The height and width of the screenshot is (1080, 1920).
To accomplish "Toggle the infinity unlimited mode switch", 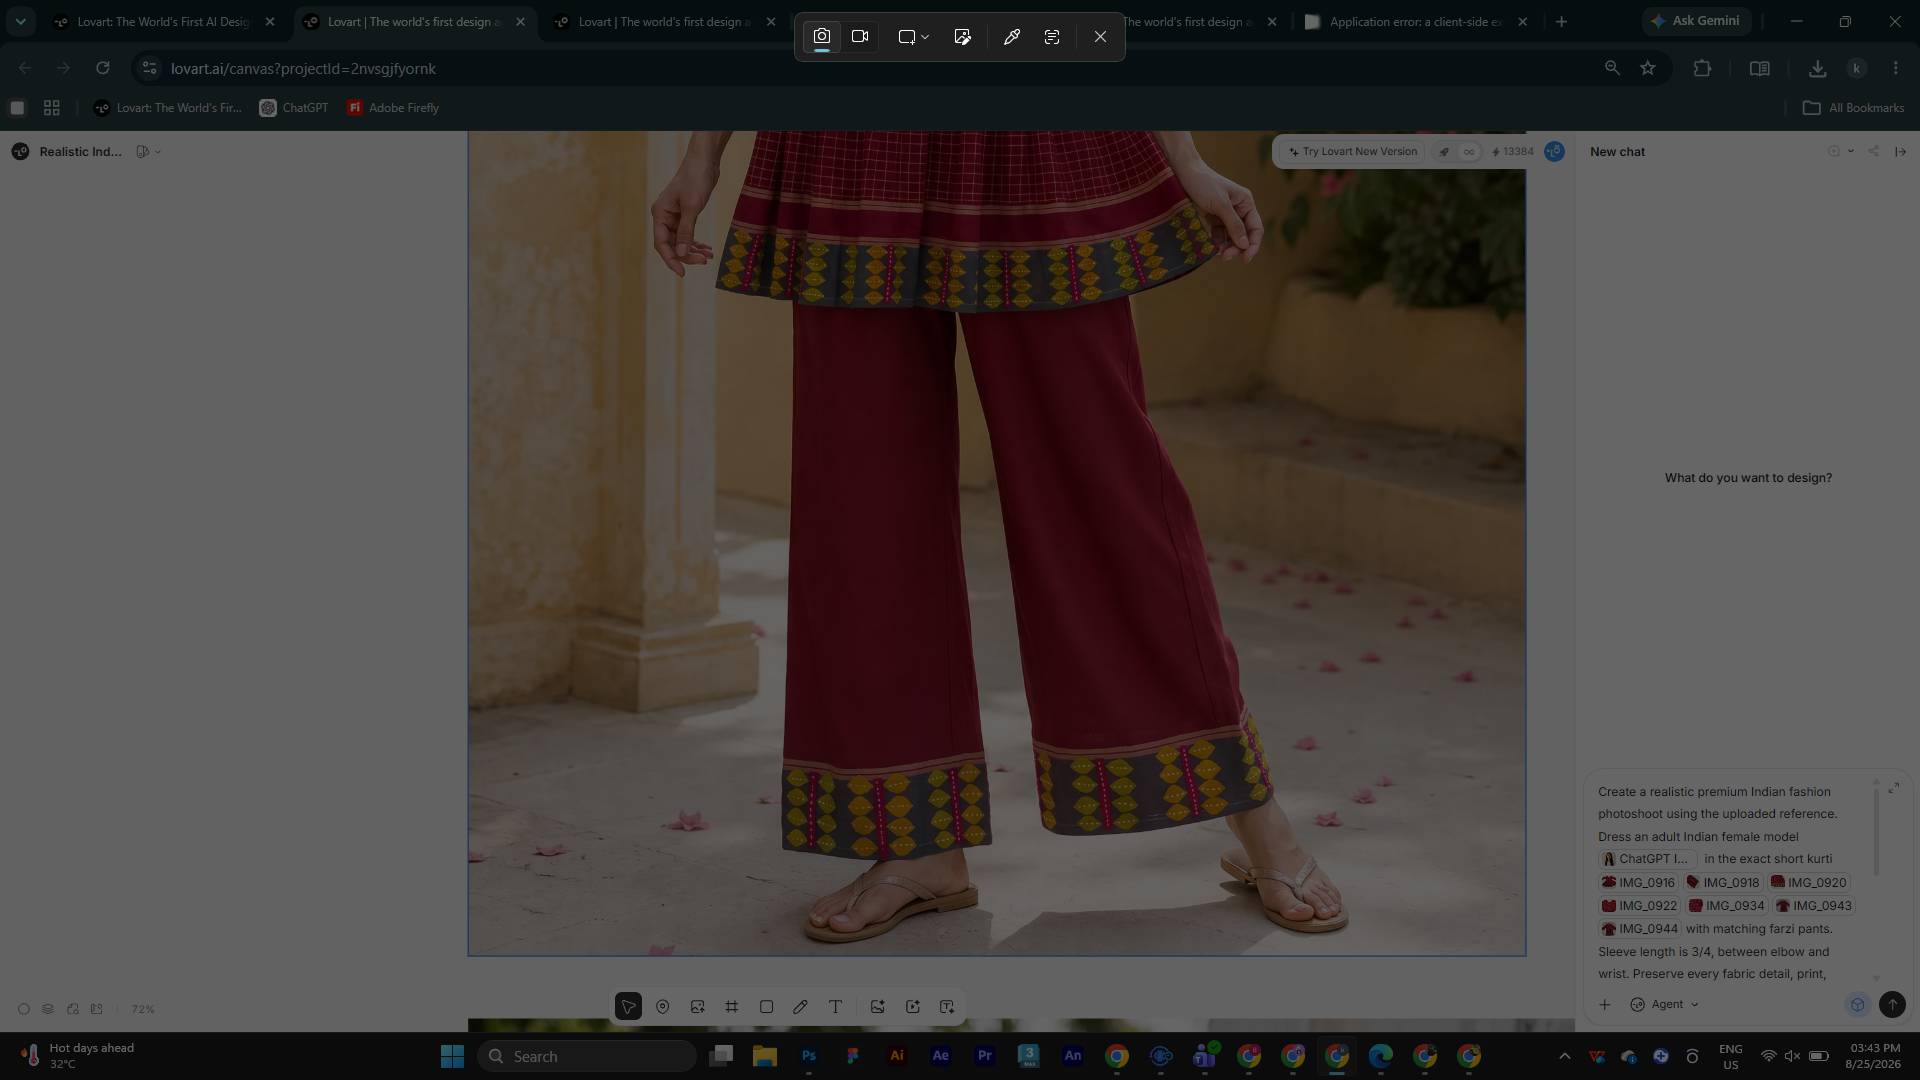I will point(1468,152).
